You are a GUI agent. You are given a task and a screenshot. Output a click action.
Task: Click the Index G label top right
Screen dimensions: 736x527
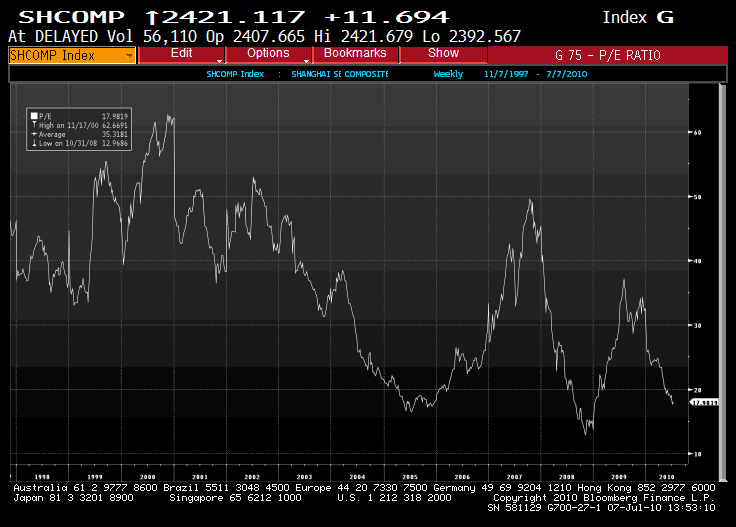(638, 17)
